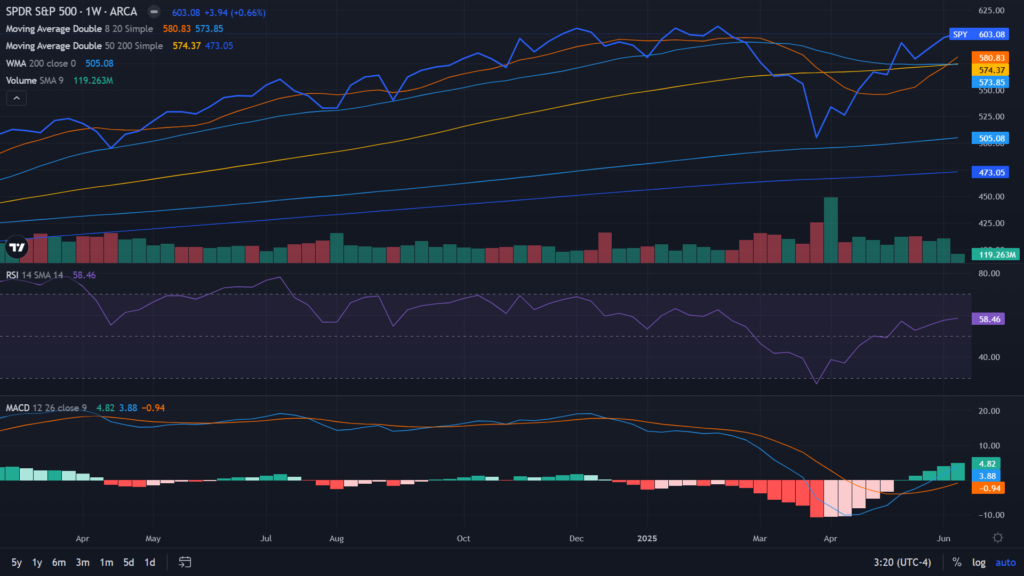Screen dimensions: 1024x576
Task: Choose the 1m time range
Action: [106, 562]
